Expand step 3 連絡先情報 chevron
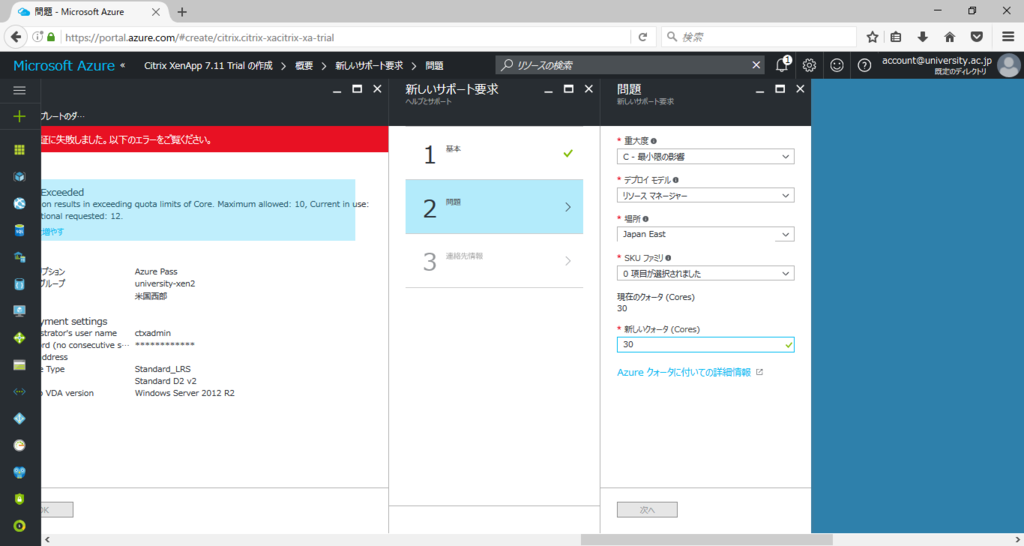Viewport: 1024px width, 546px height. [x=568, y=261]
